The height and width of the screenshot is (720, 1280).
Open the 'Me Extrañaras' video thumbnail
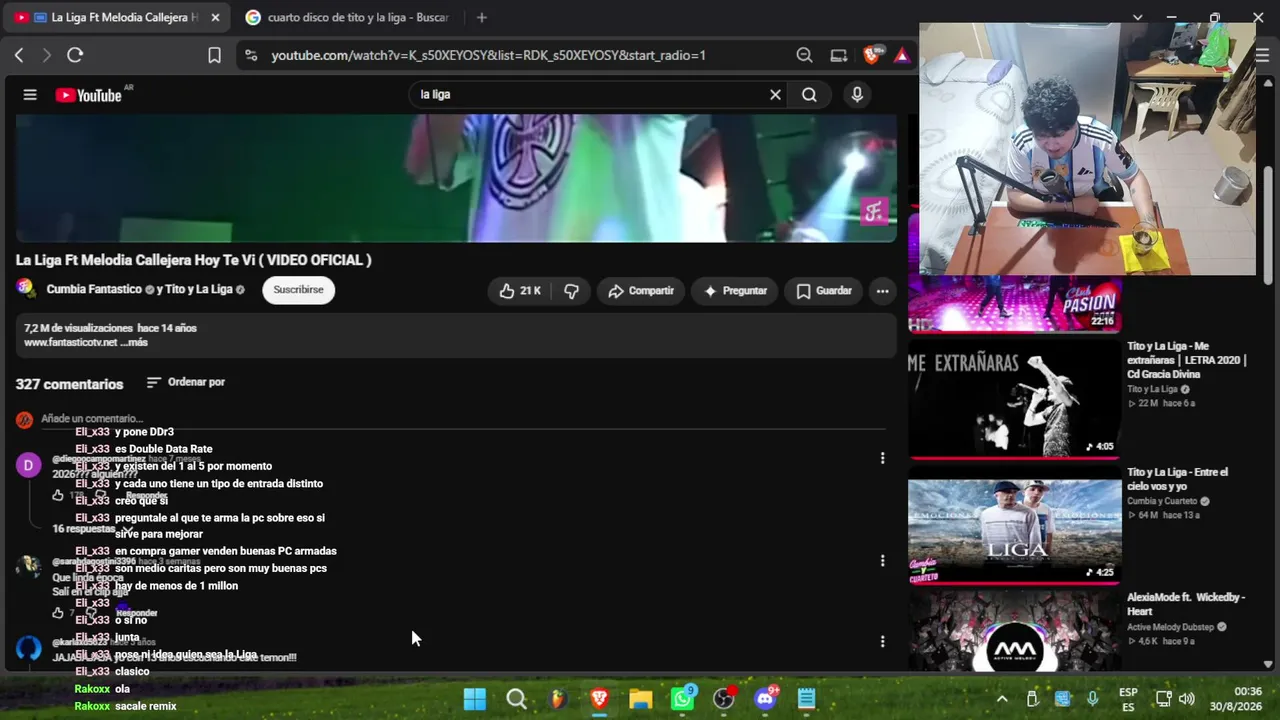coord(1014,400)
